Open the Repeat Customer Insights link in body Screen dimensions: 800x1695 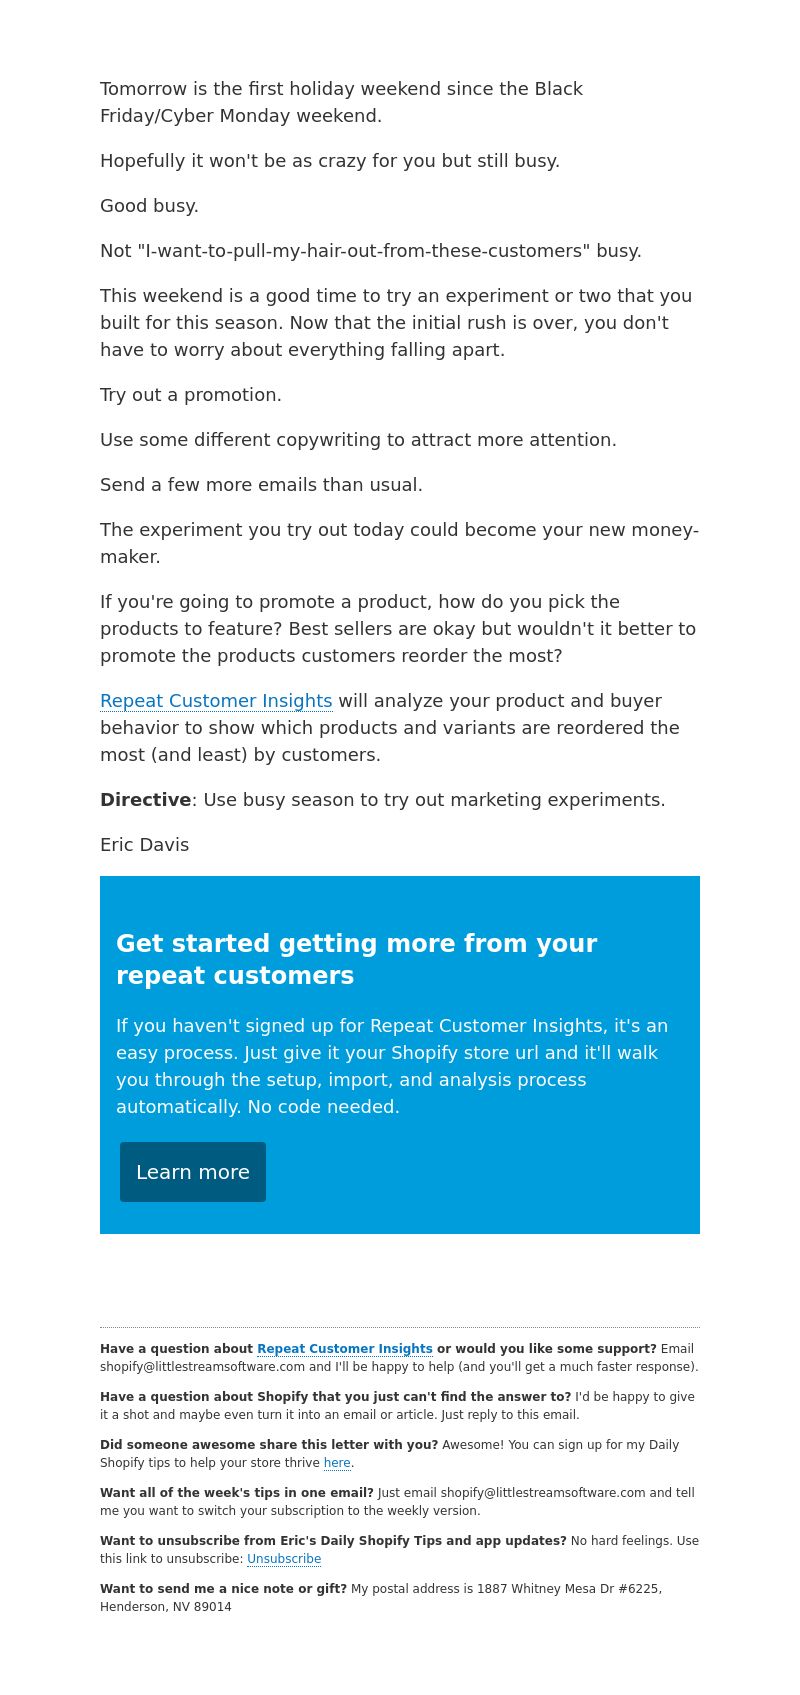point(216,701)
